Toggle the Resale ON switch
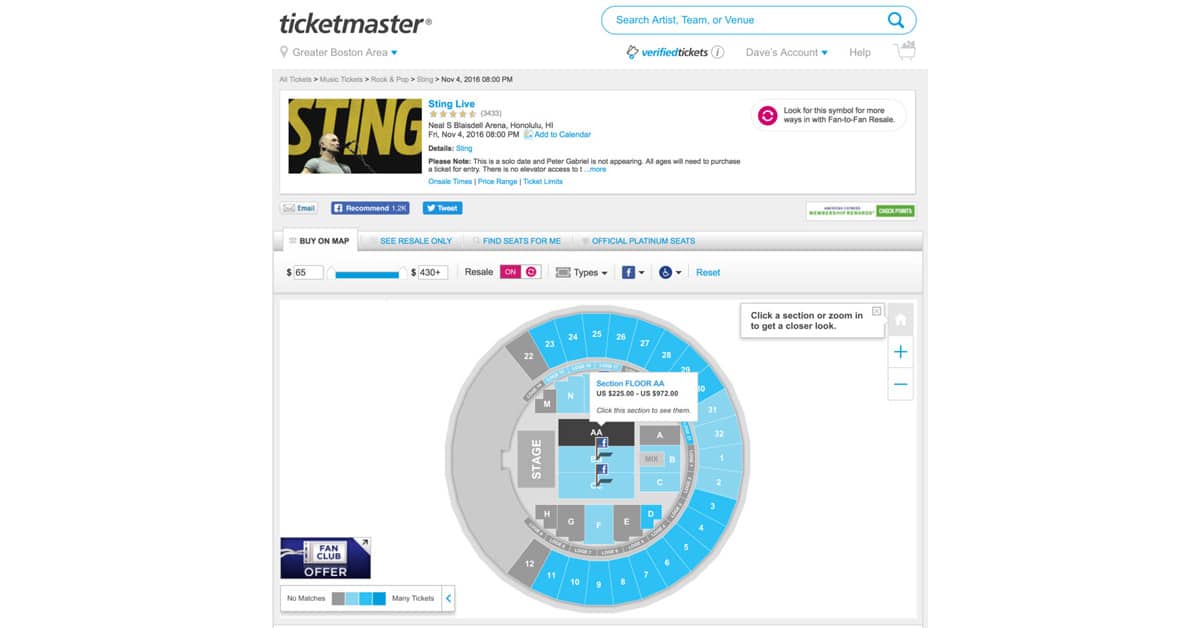The image size is (1200, 628). click(520, 272)
